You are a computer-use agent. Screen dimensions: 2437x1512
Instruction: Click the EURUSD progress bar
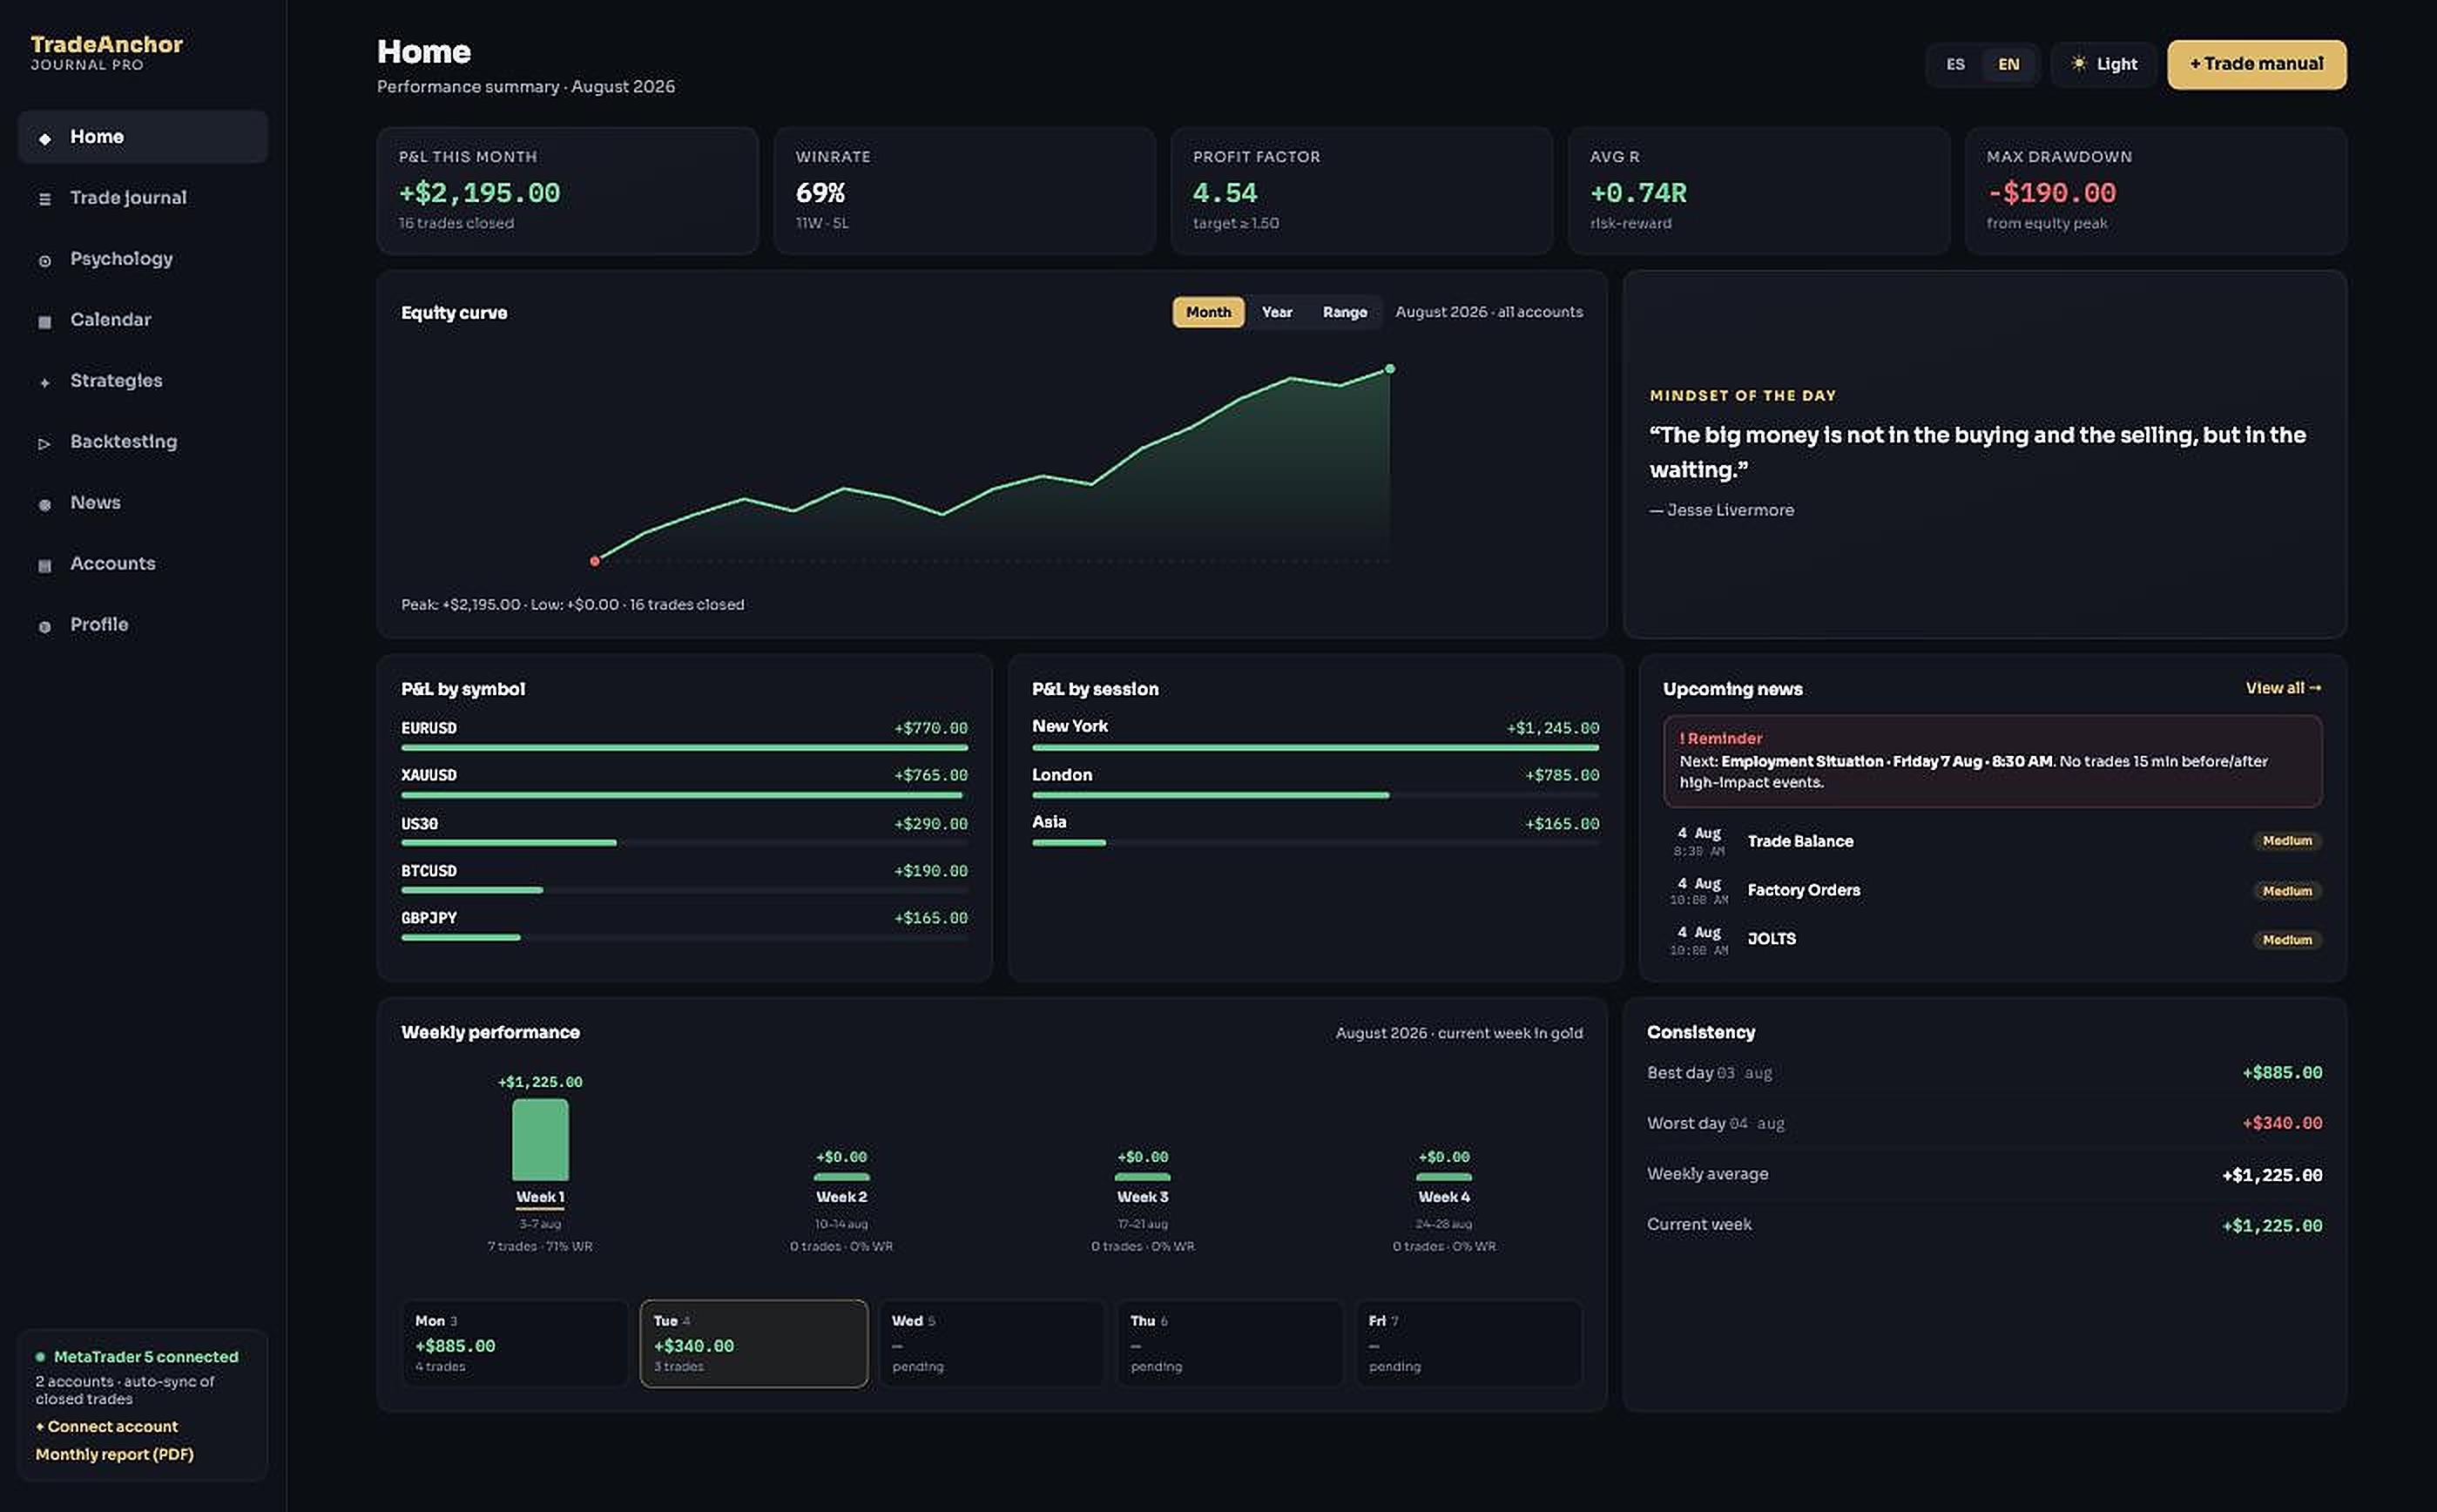(684, 747)
